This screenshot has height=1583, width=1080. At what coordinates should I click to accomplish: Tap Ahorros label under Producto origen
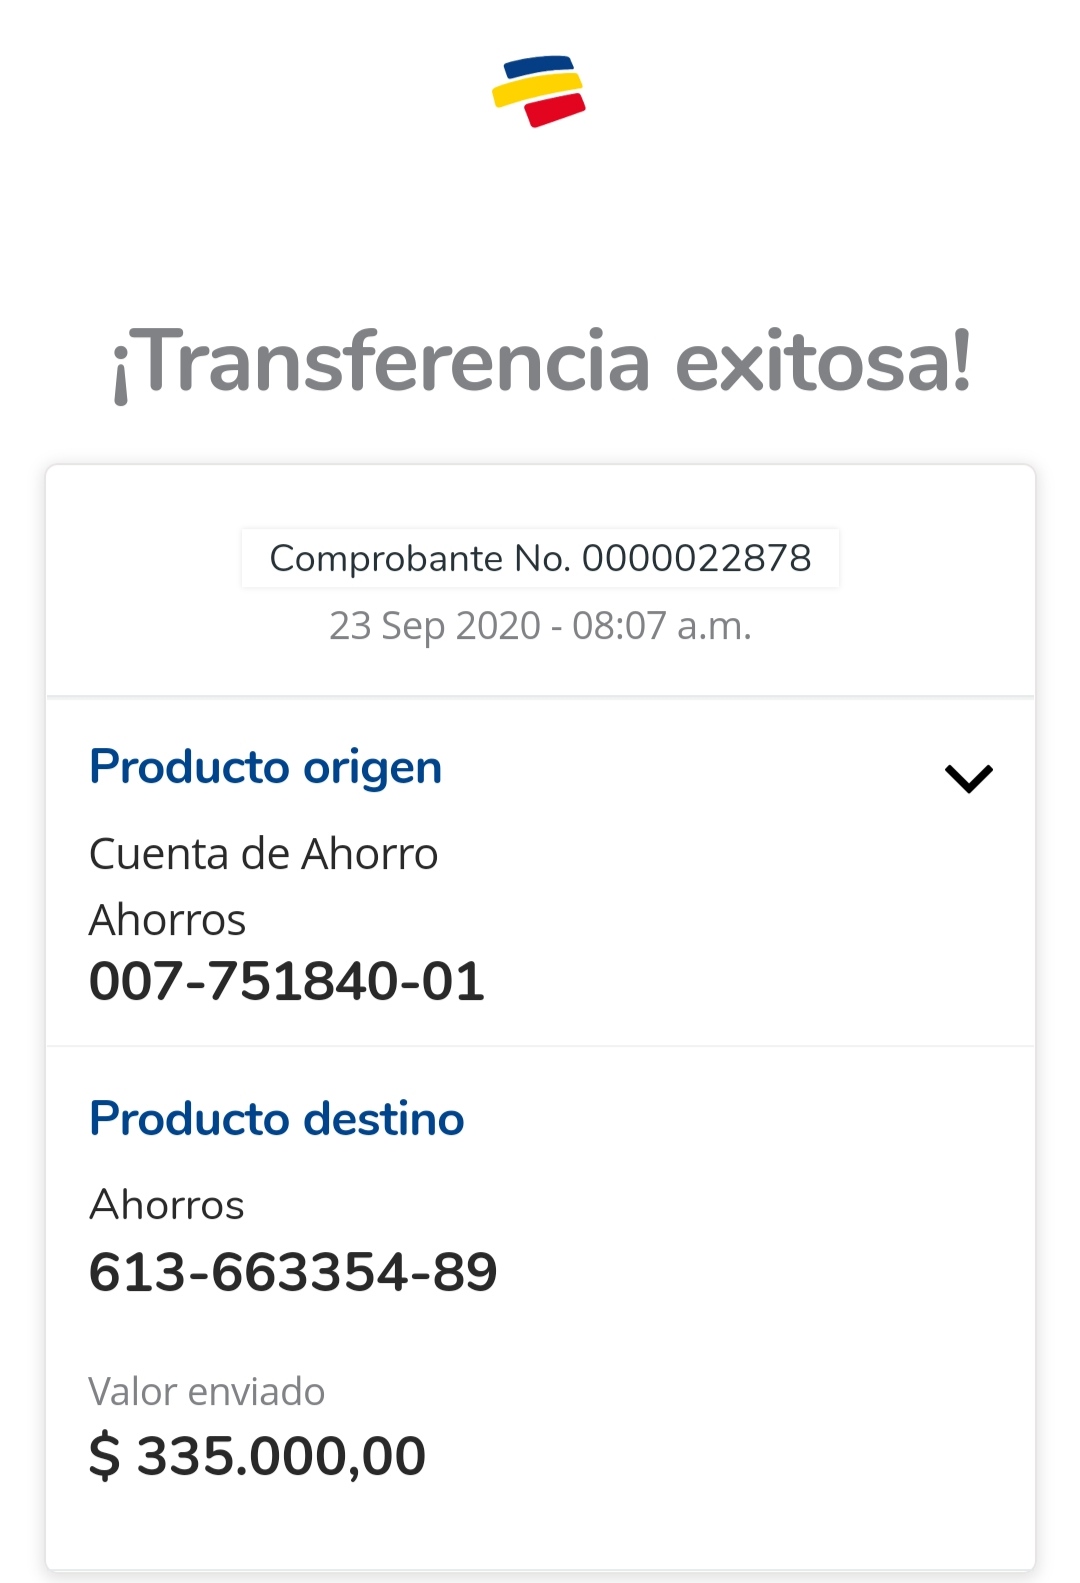[167, 920]
